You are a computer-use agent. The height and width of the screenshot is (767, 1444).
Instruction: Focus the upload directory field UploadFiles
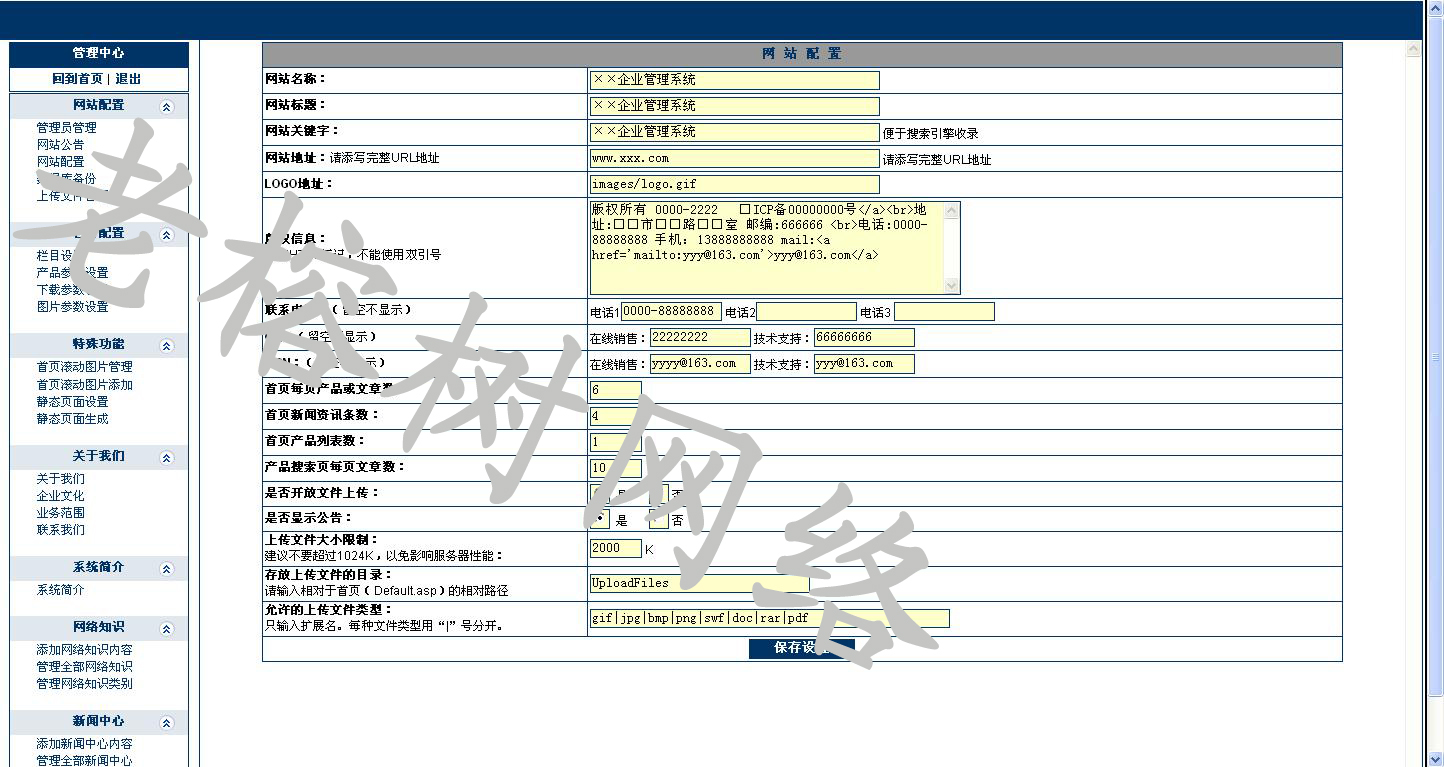(699, 583)
